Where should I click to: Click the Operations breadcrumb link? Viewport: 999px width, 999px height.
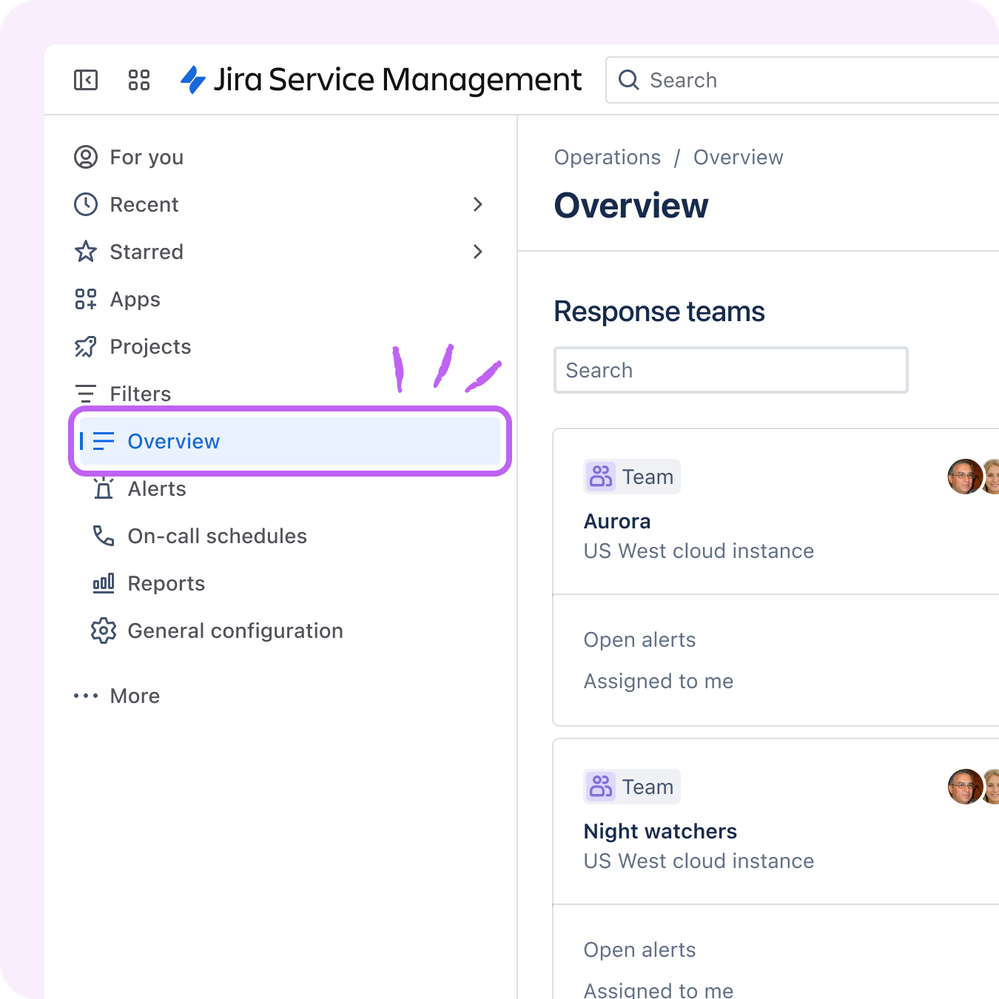click(x=607, y=157)
